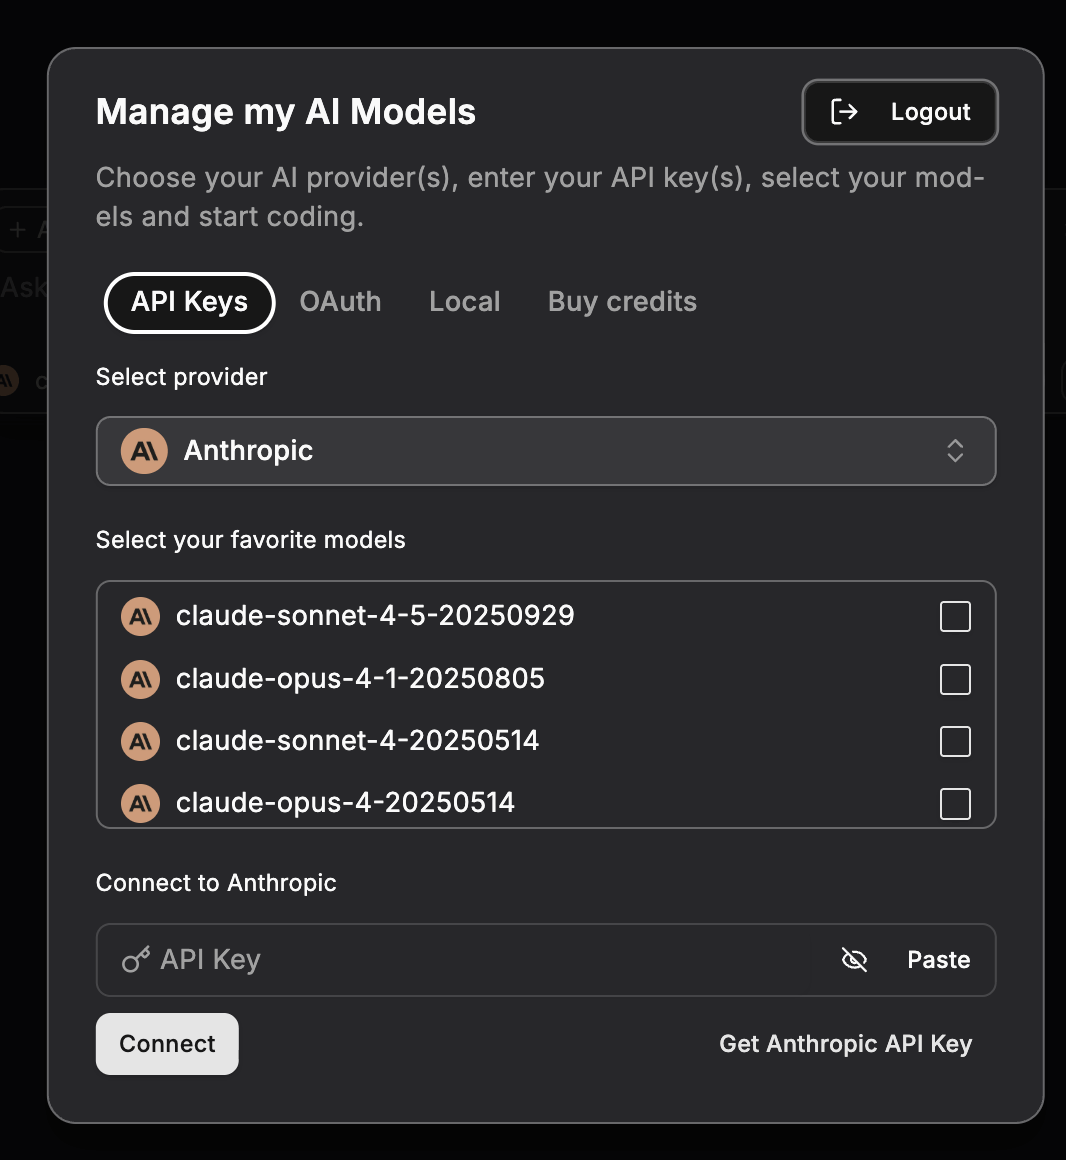This screenshot has height=1160, width=1066.
Task: Click Paste to insert the API key
Action: 938,959
